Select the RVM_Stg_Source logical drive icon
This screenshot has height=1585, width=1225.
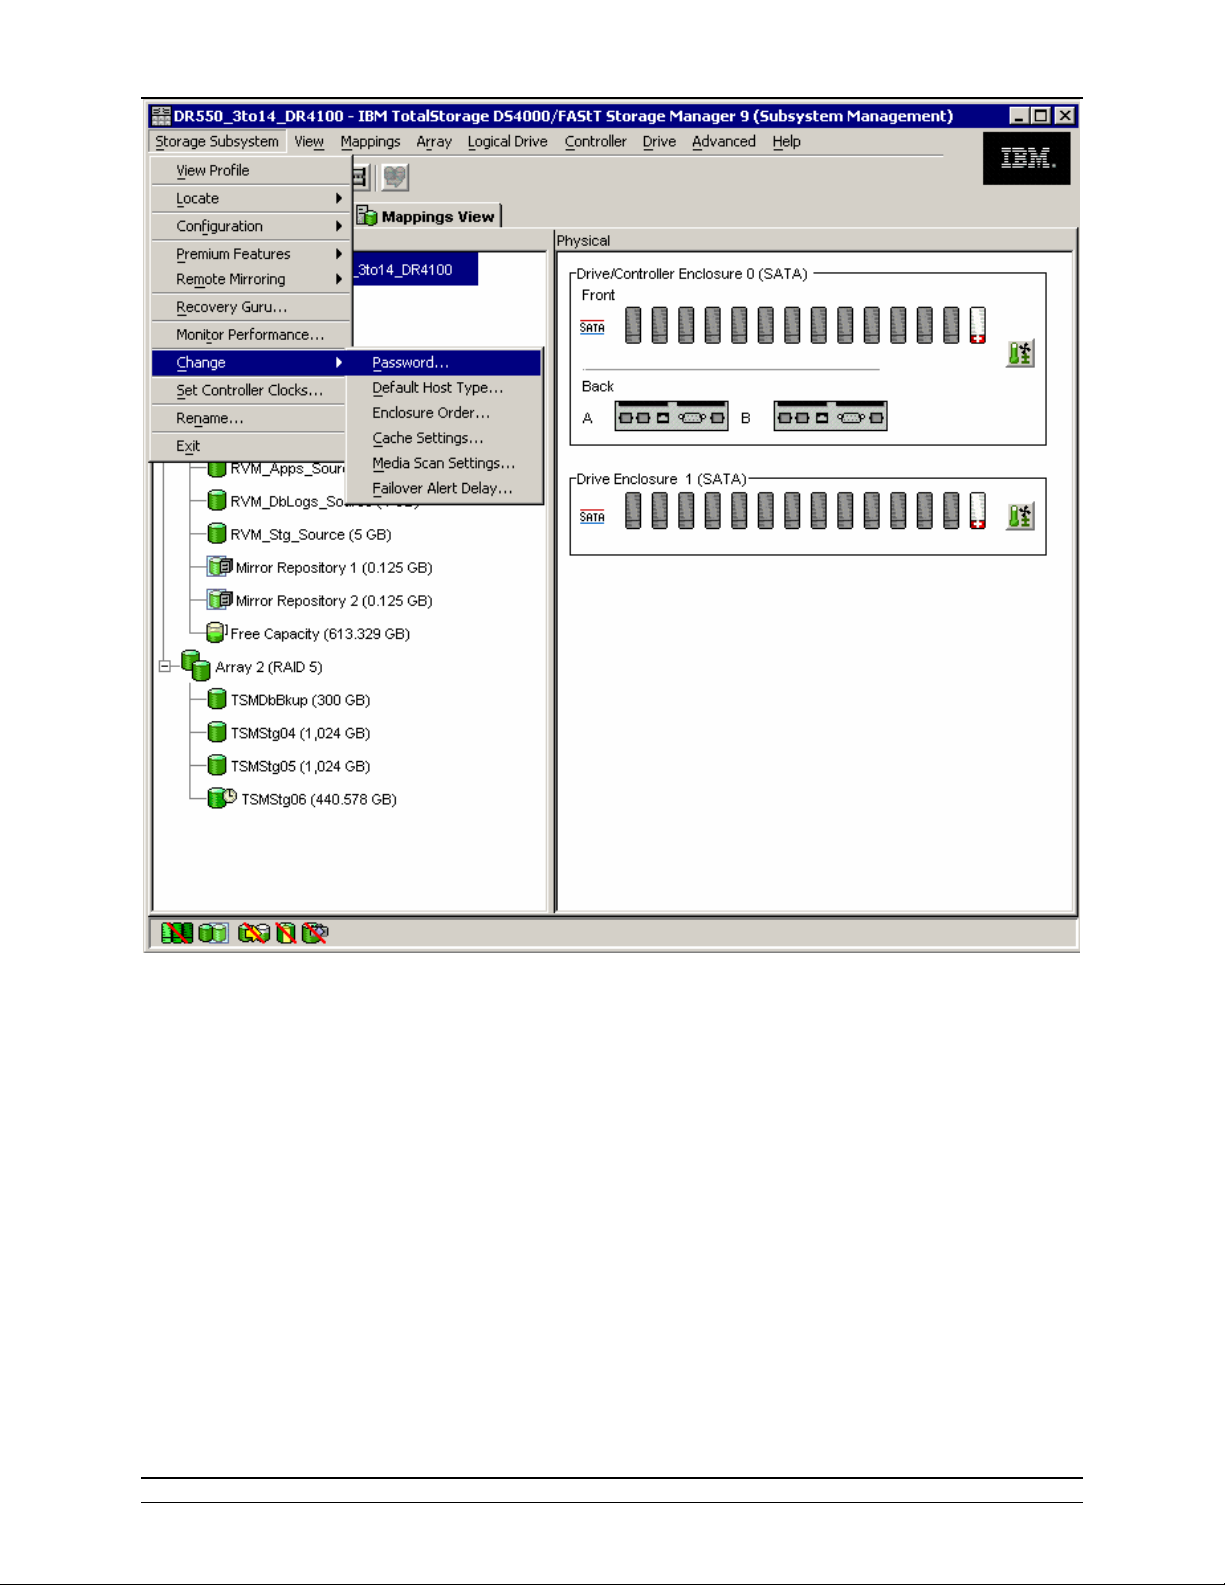coord(216,533)
